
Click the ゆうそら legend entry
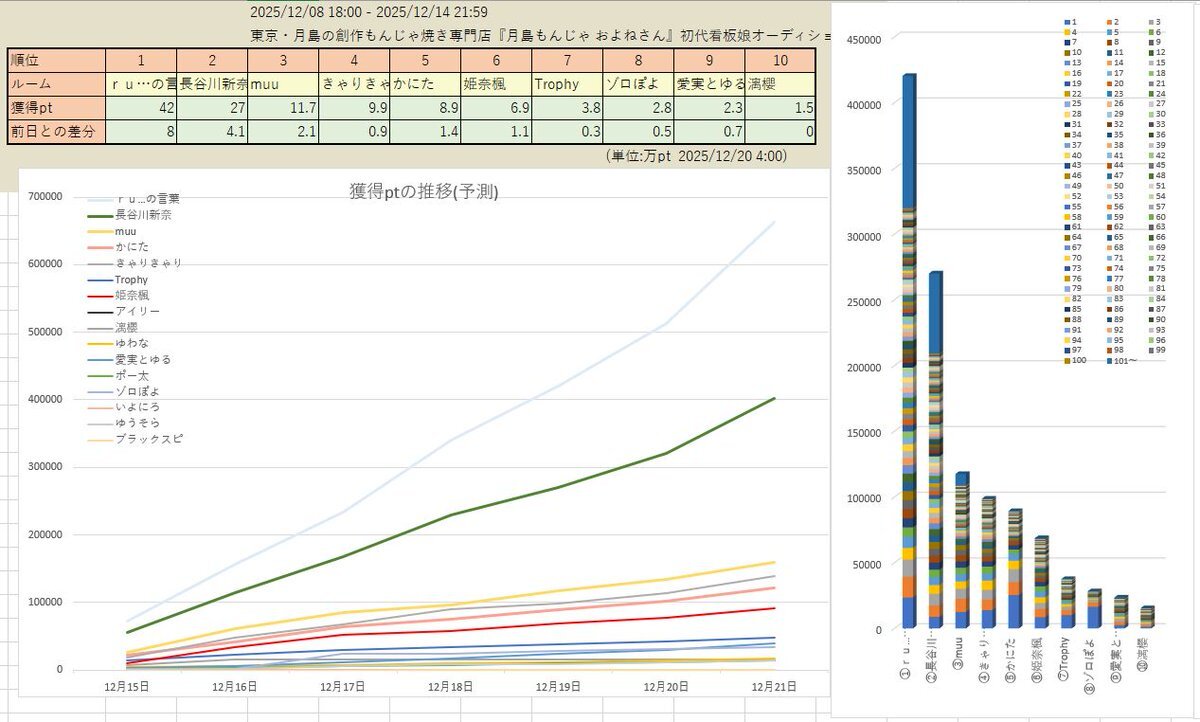pos(123,423)
